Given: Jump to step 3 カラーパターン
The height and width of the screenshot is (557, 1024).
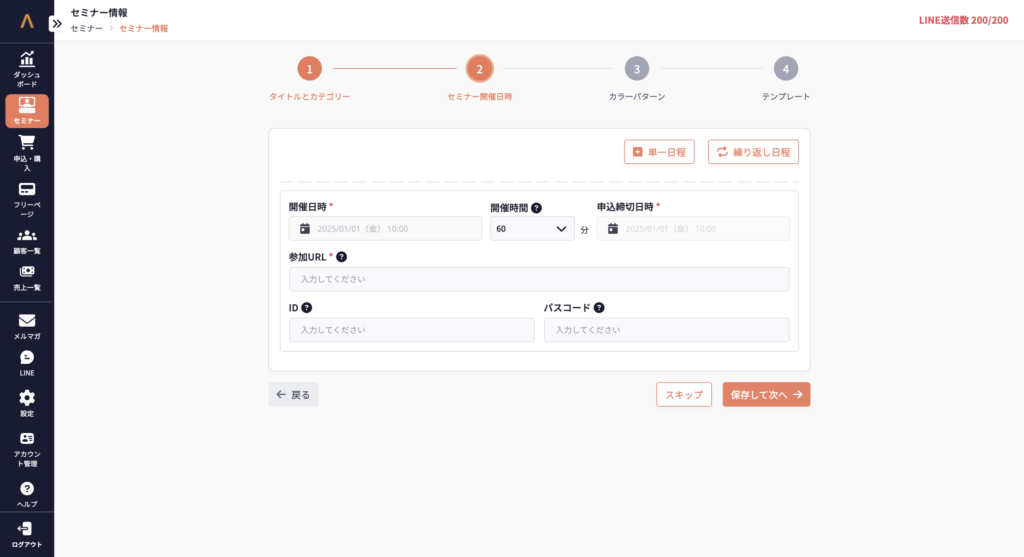Looking at the screenshot, I should (636, 69).
